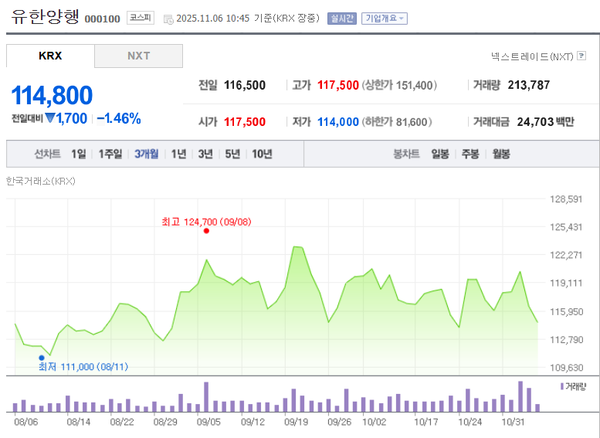600x438 pixels.
Task: Click the 유한양행 stock name title
Action: (x=42, y=17)
